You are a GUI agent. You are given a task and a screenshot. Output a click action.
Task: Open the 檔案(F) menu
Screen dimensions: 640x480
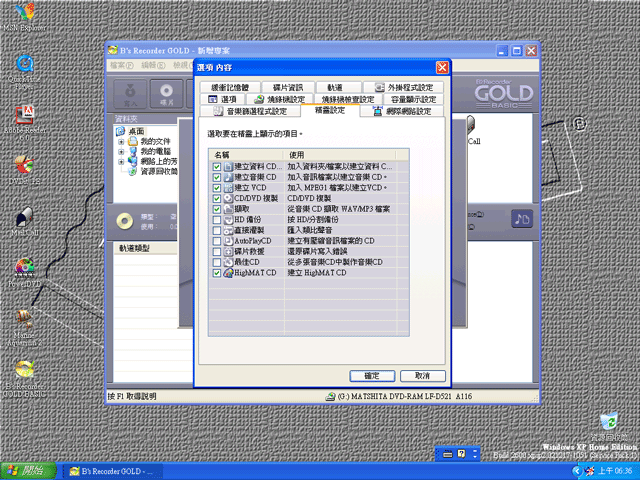pos(122,65)
